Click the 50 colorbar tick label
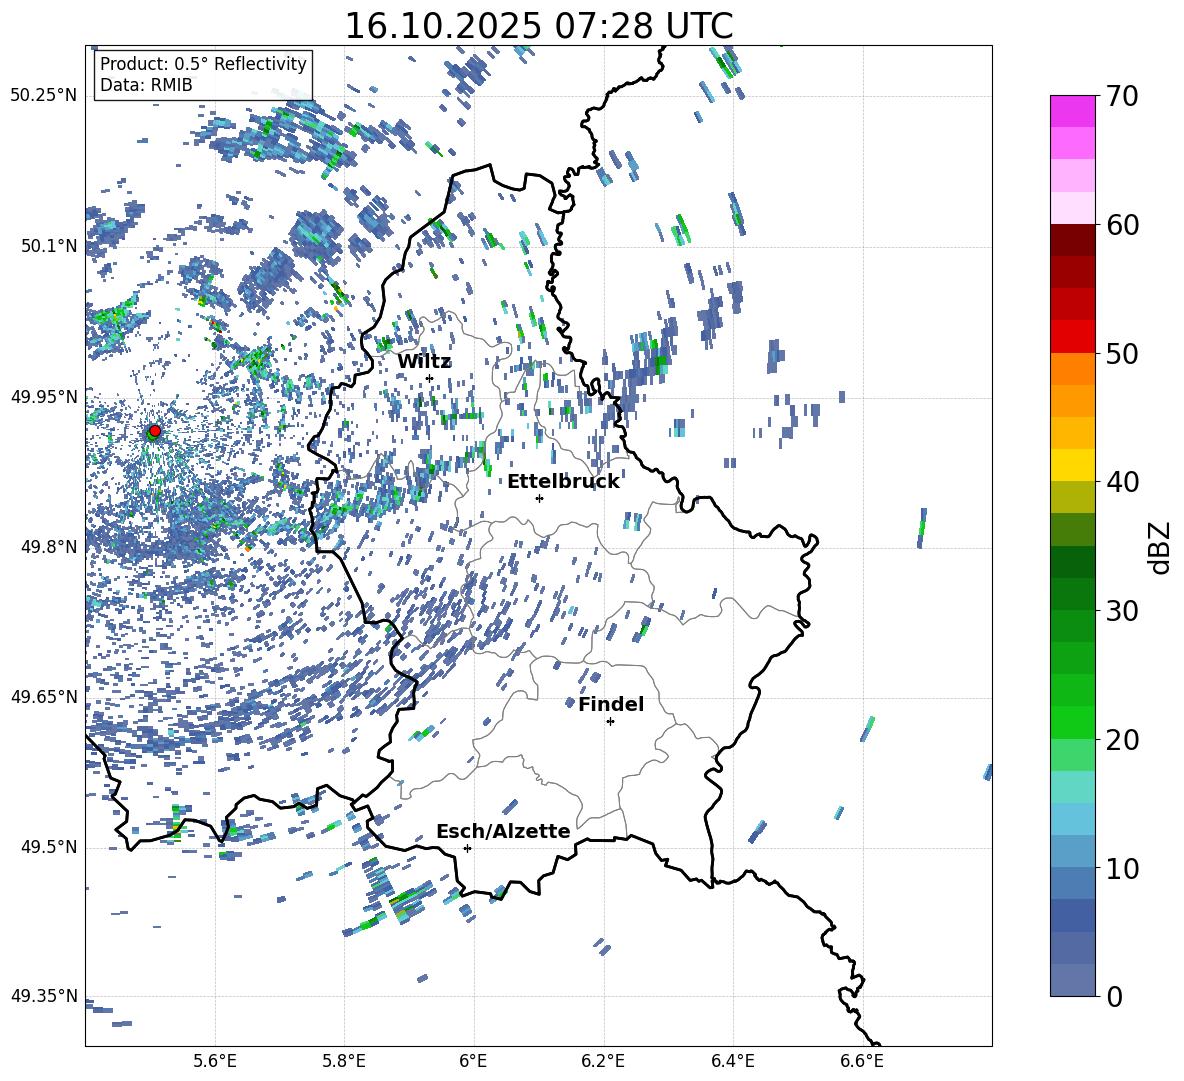 (1122, 354)
